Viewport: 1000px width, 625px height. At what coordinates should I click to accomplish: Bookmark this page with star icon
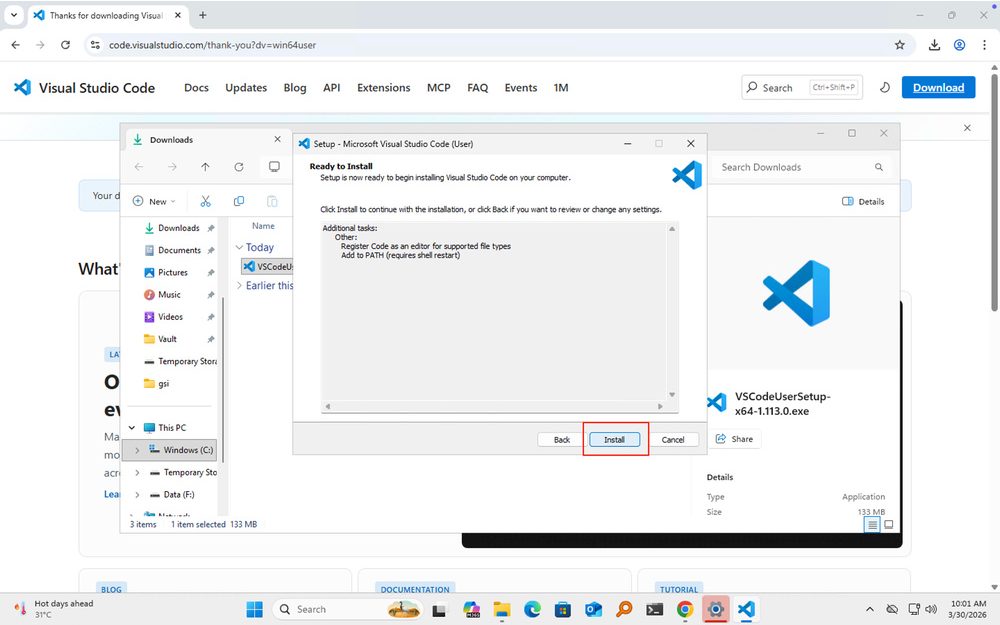pyautogui.click(x=899, y=45)
